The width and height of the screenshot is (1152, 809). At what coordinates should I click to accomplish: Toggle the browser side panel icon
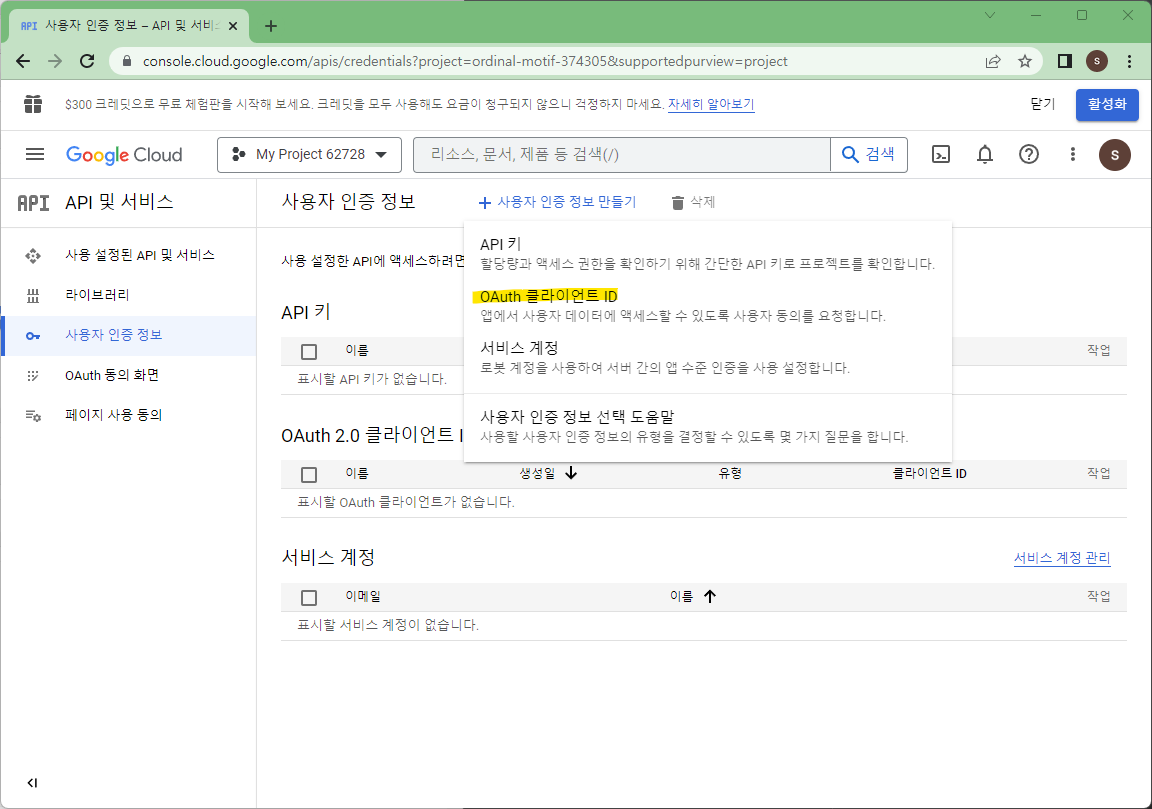[1064, 61]
